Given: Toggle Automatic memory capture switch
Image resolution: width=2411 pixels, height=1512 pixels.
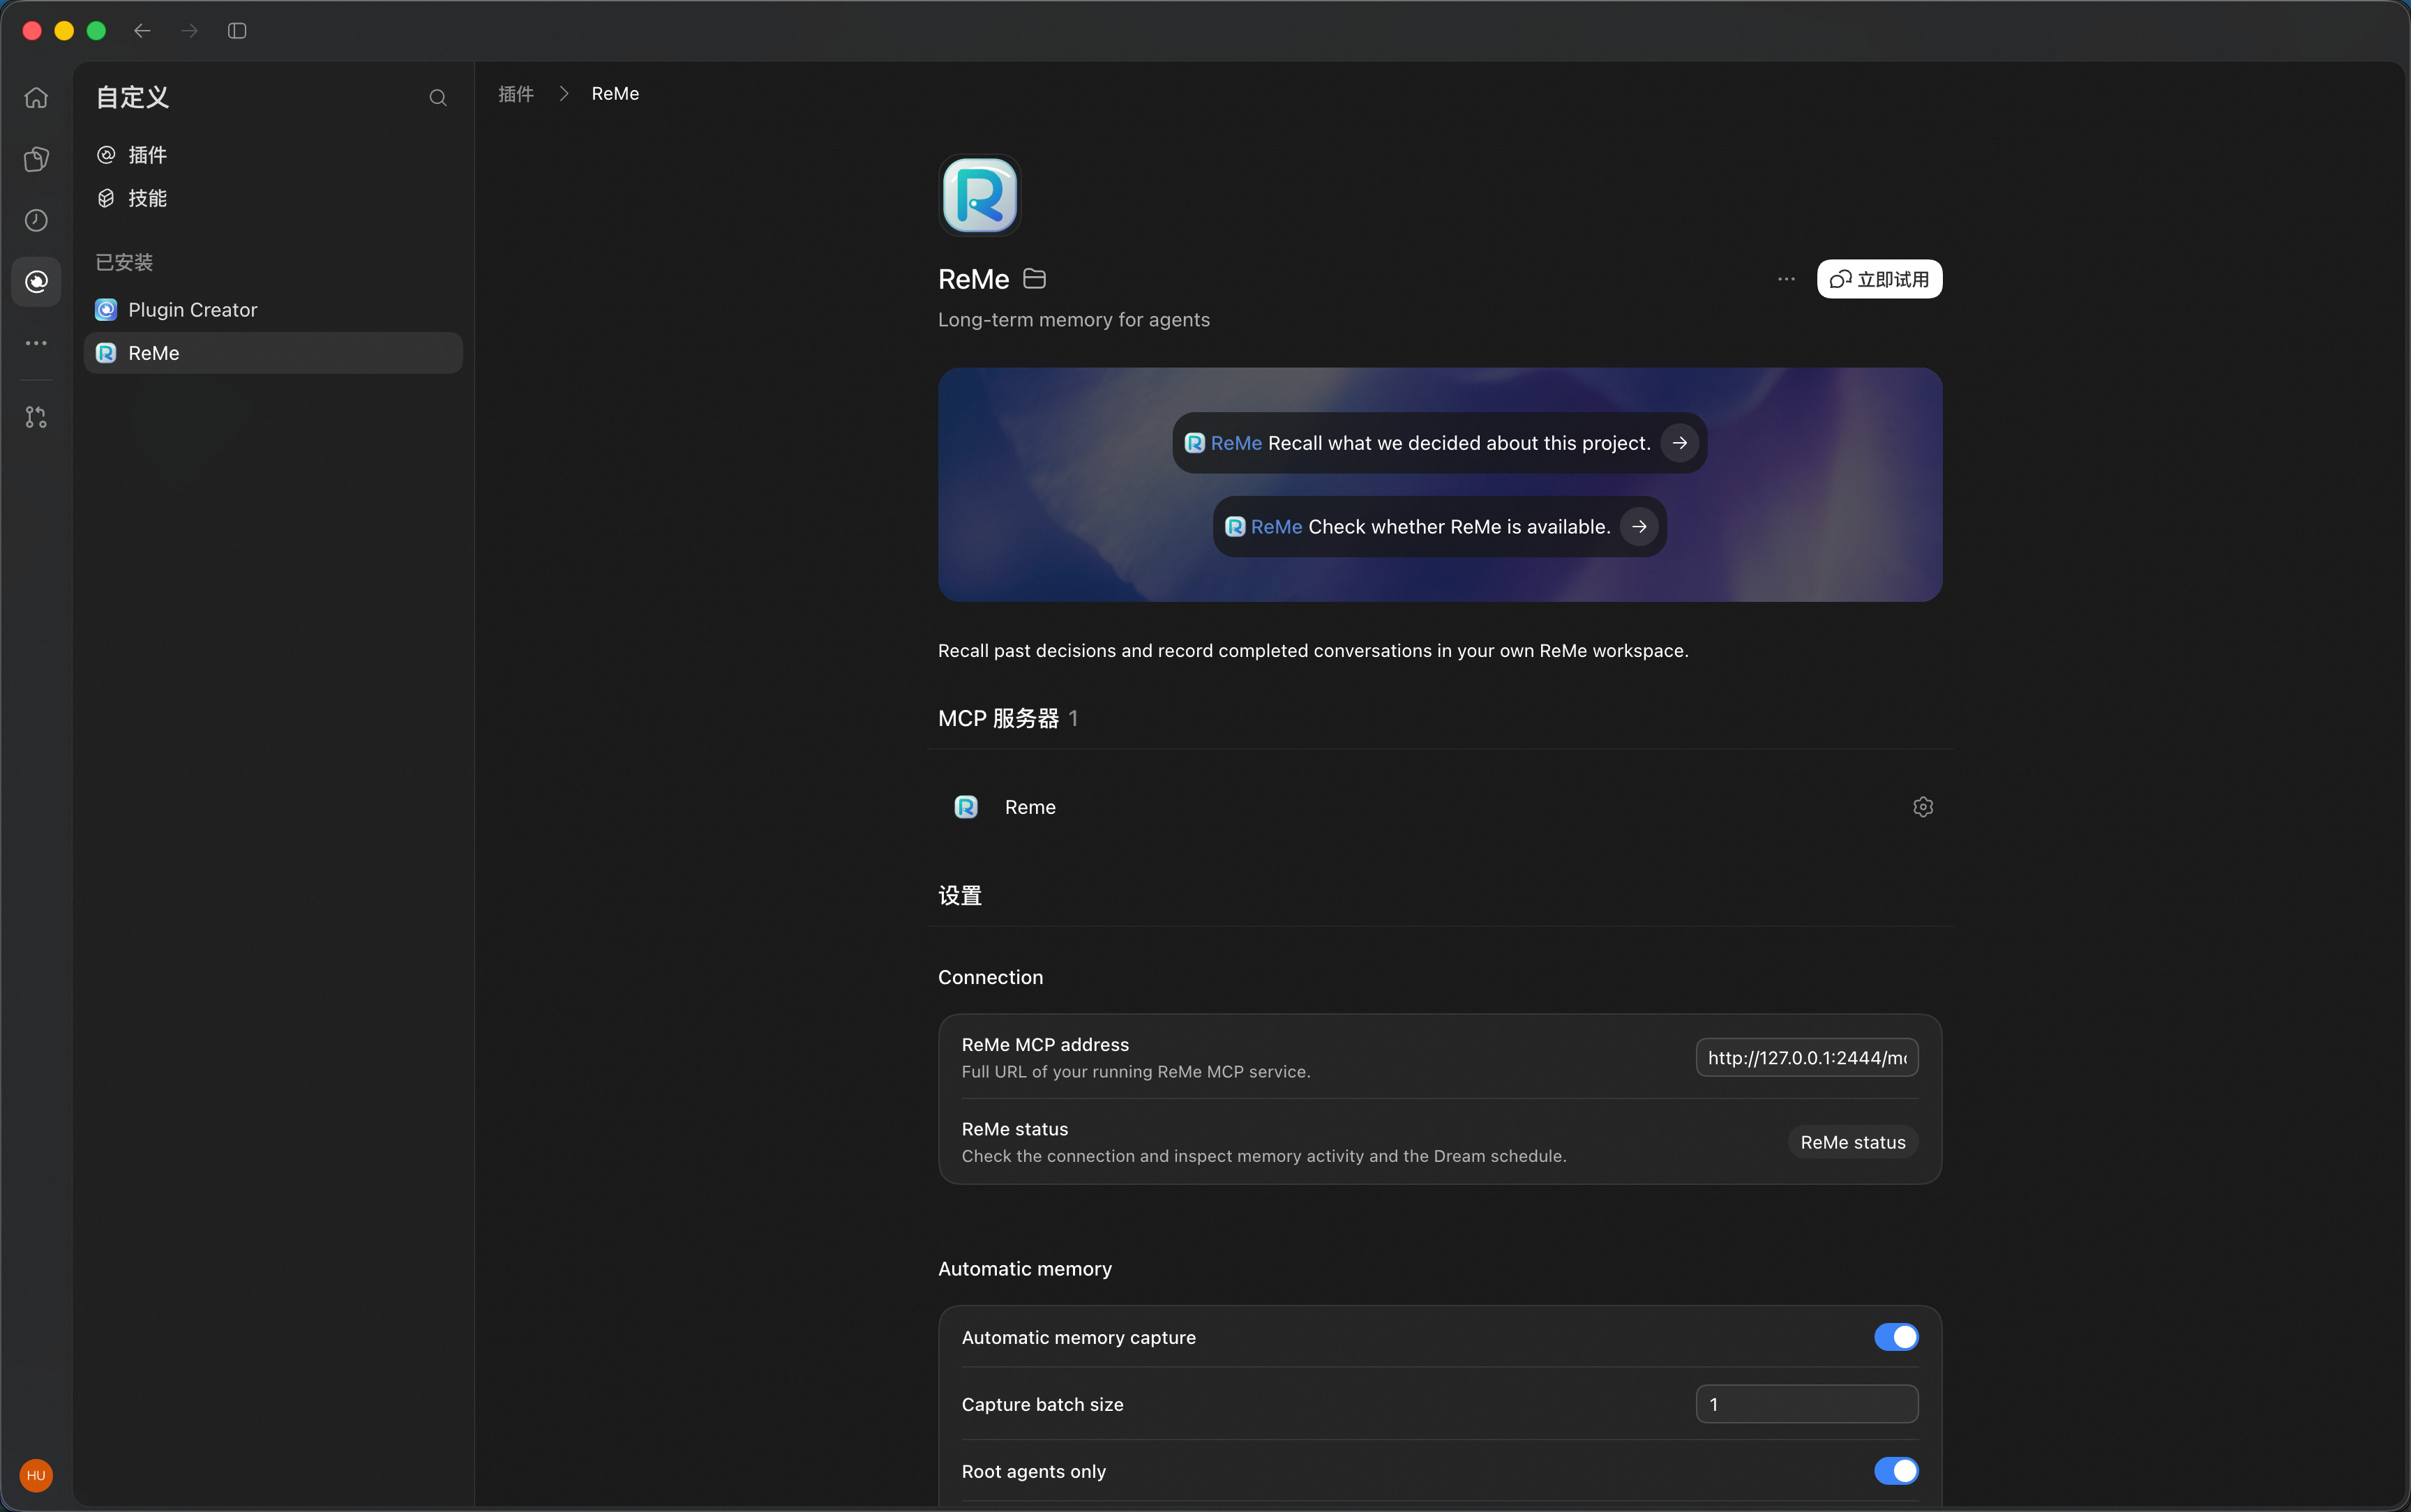Looking at the screenshot, I should [x=1895, y=1337].
